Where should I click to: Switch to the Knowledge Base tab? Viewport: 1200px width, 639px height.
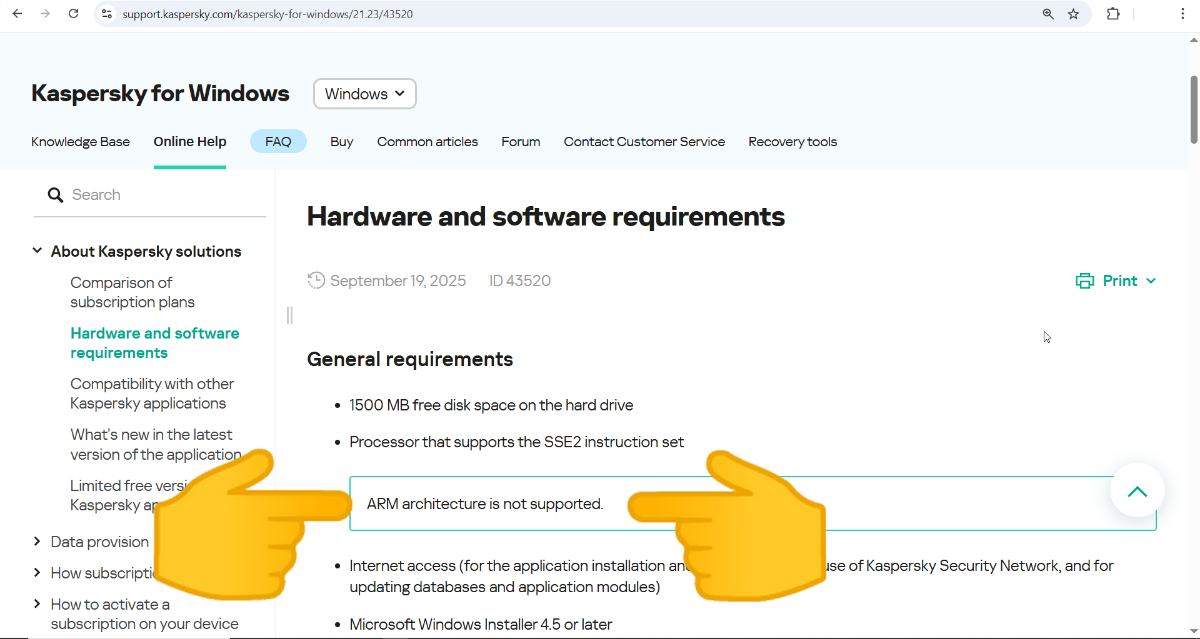pos(81,142)
